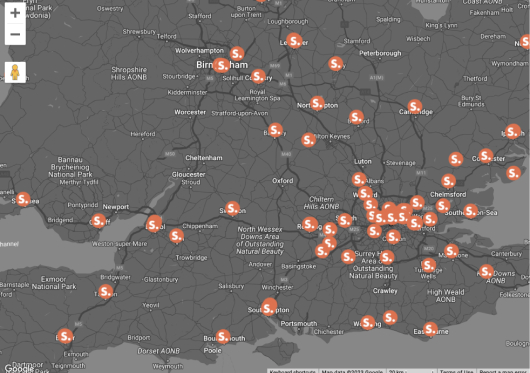Open the Taunton location marker

coord(105,292)
